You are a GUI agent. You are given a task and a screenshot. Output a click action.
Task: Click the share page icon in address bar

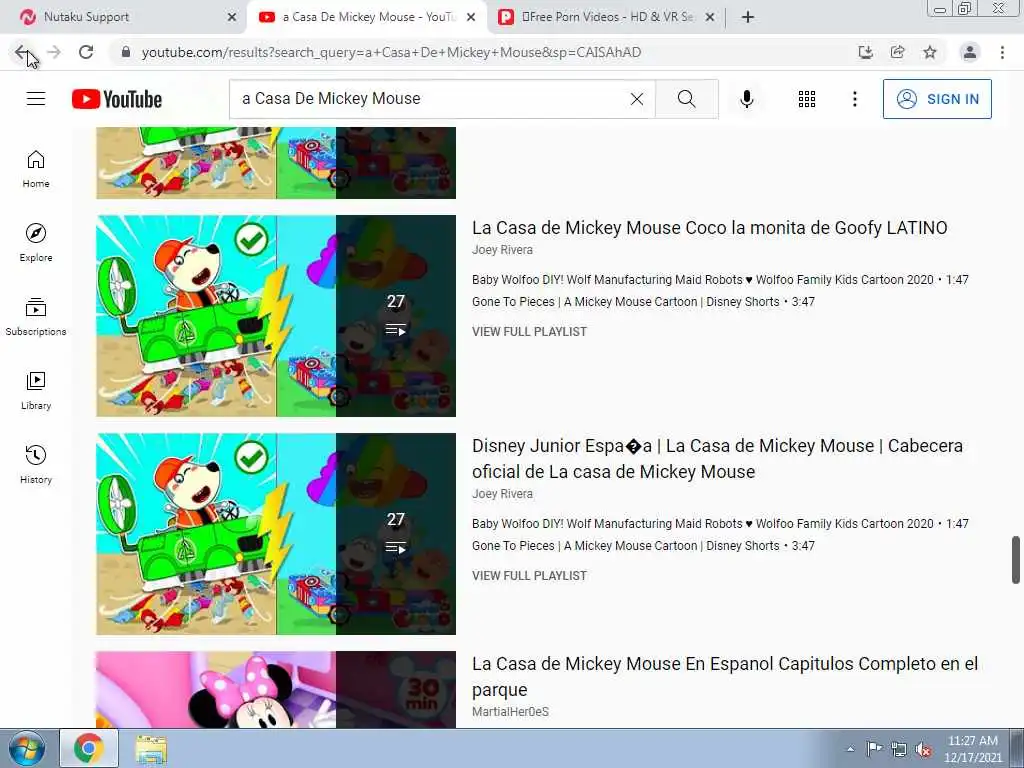pos(898,52)
